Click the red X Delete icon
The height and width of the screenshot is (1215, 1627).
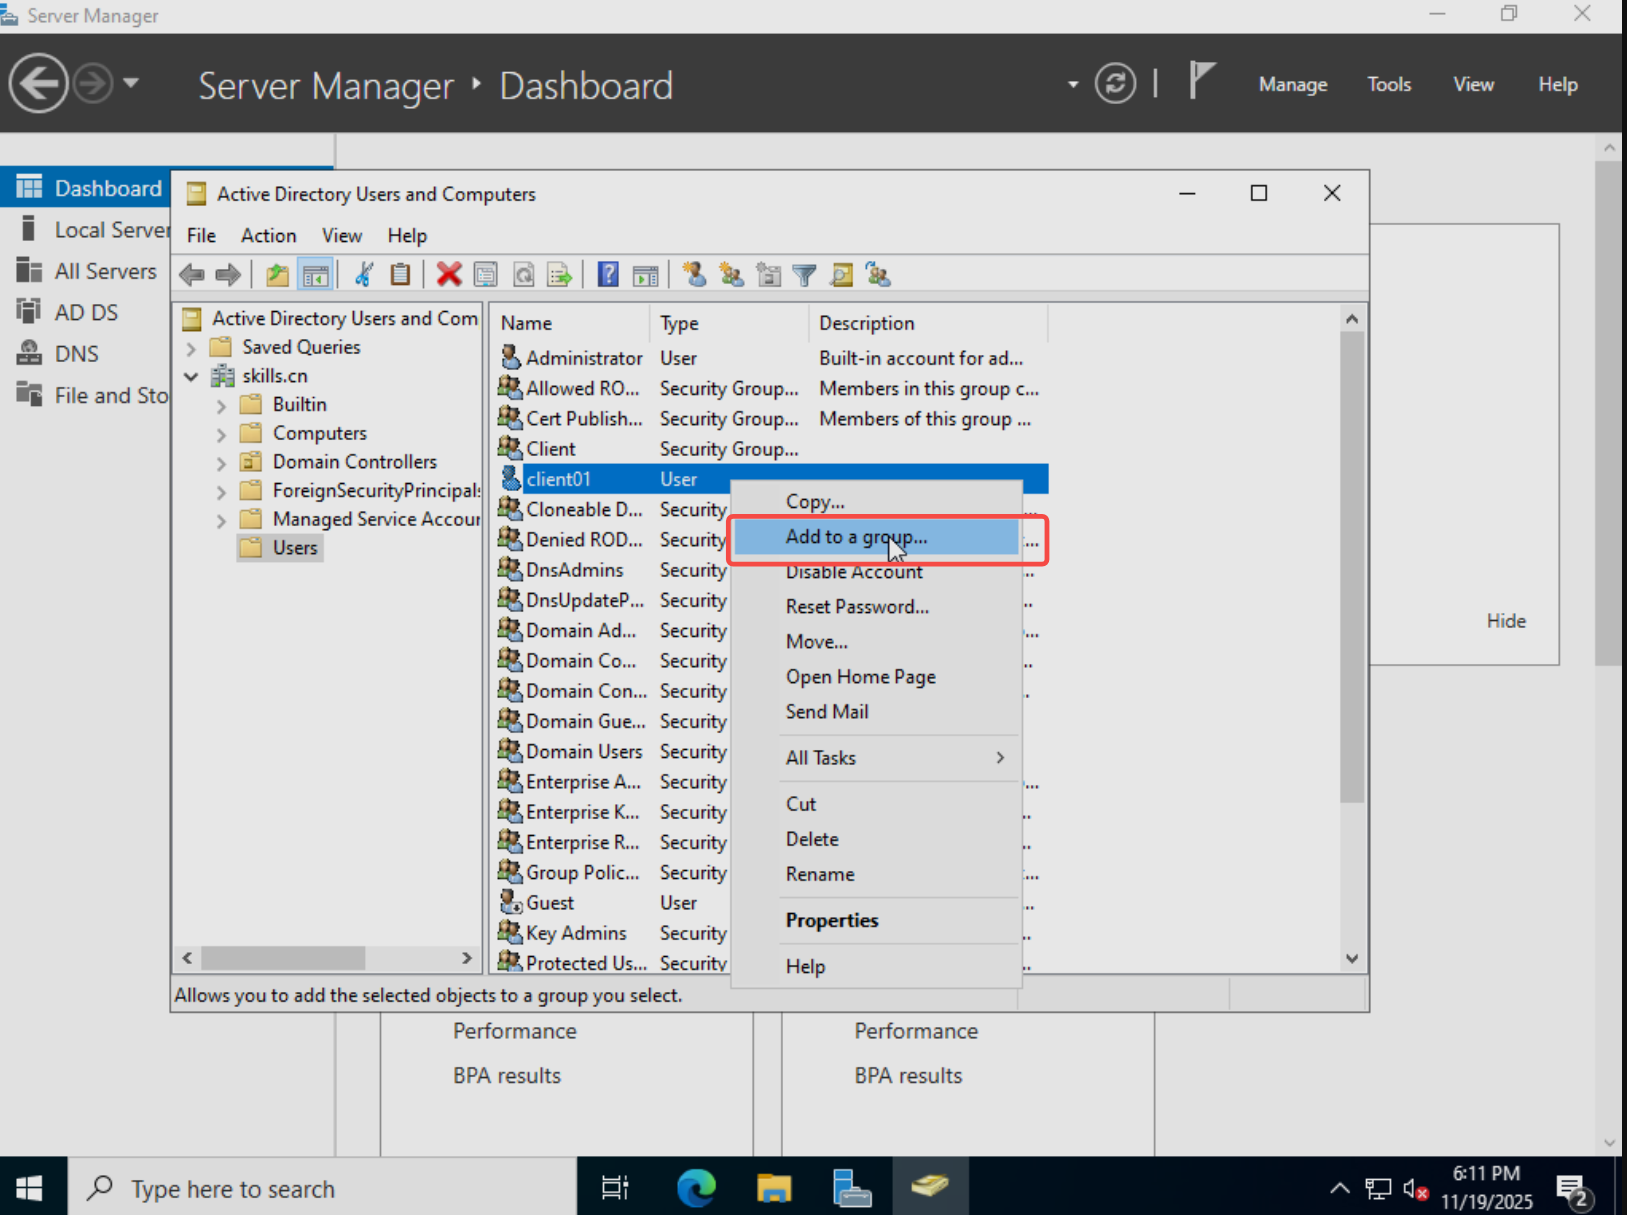point(449,274)
